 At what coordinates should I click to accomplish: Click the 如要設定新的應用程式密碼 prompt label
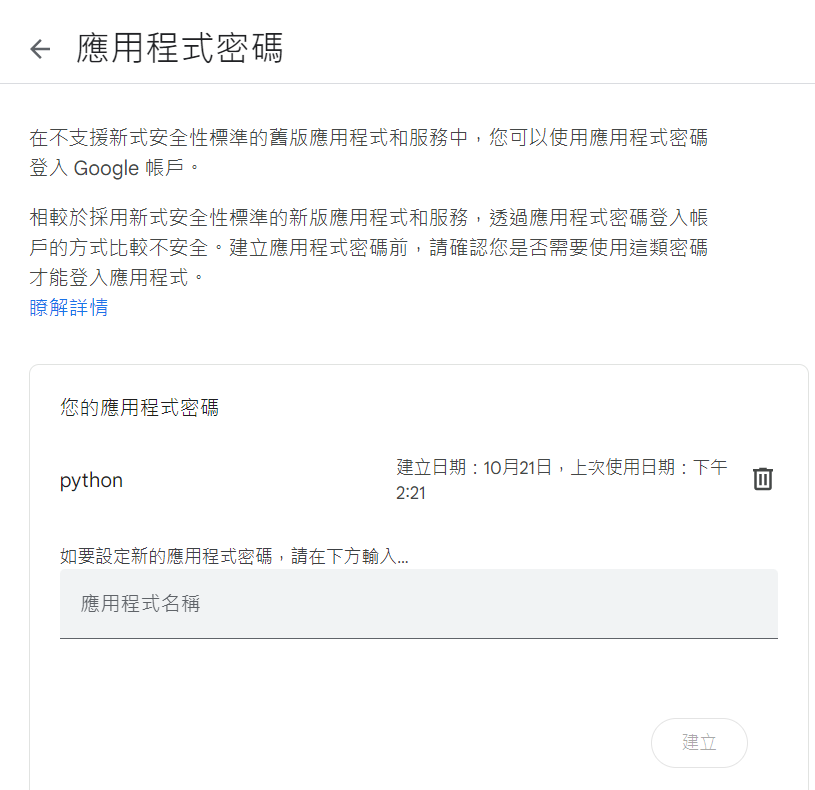[x=166, y=557]
